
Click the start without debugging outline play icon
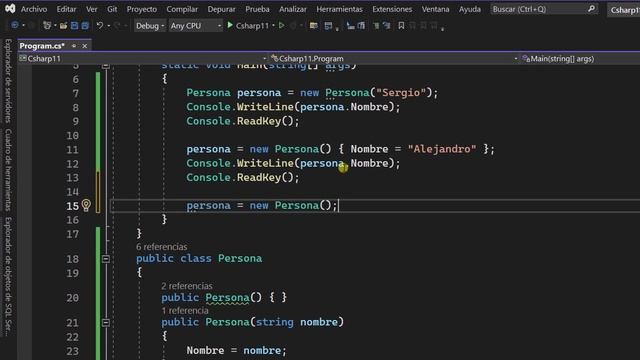pyautogui.click(x=281, y=26)
